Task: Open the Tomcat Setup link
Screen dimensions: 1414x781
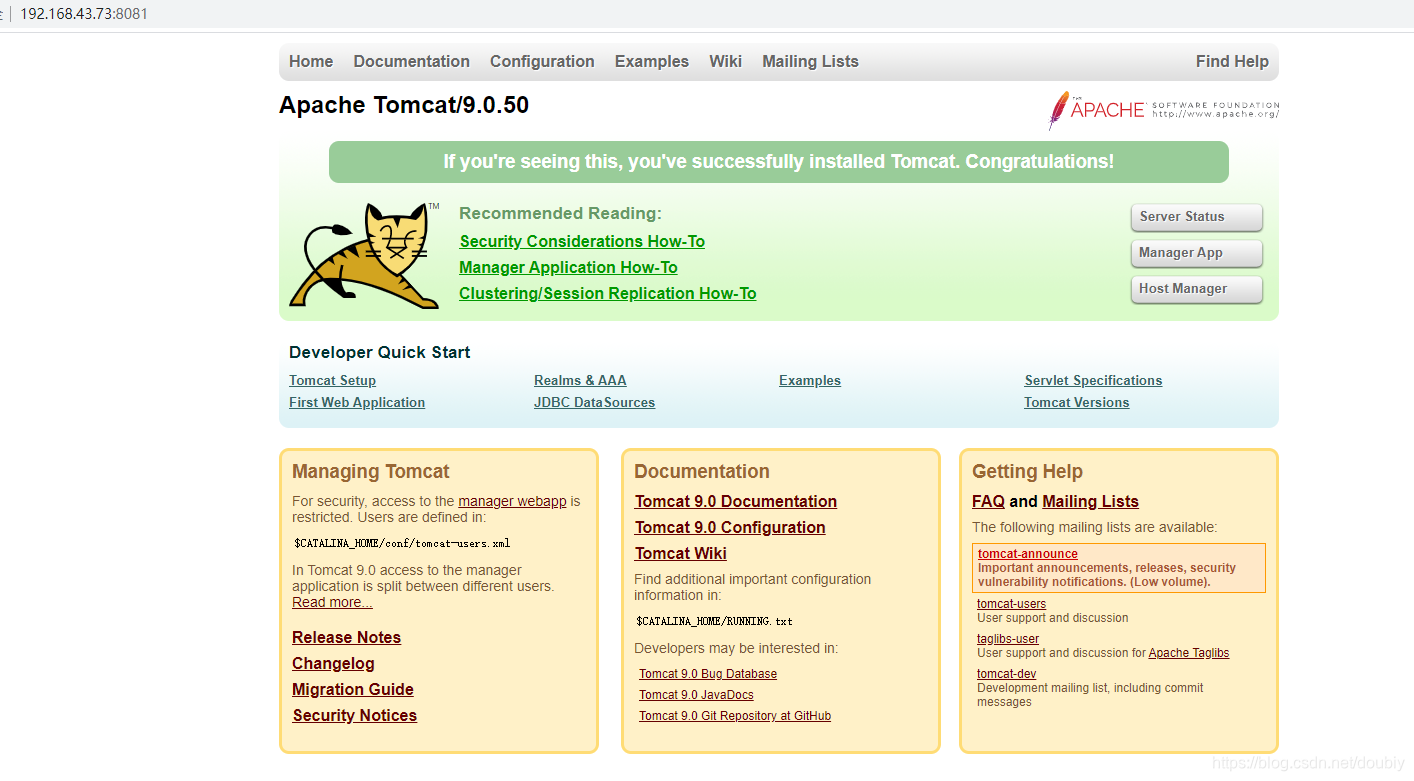Action: (332, 380)
